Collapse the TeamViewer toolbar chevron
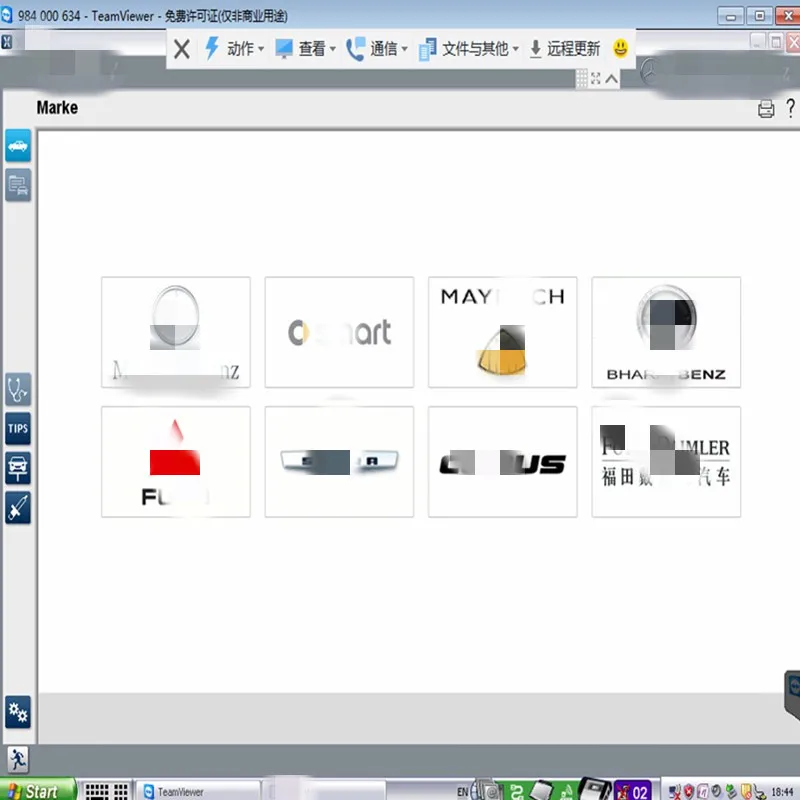Viewport: 800px width, 800px height. pyautogui.click(x=611, y=79)
